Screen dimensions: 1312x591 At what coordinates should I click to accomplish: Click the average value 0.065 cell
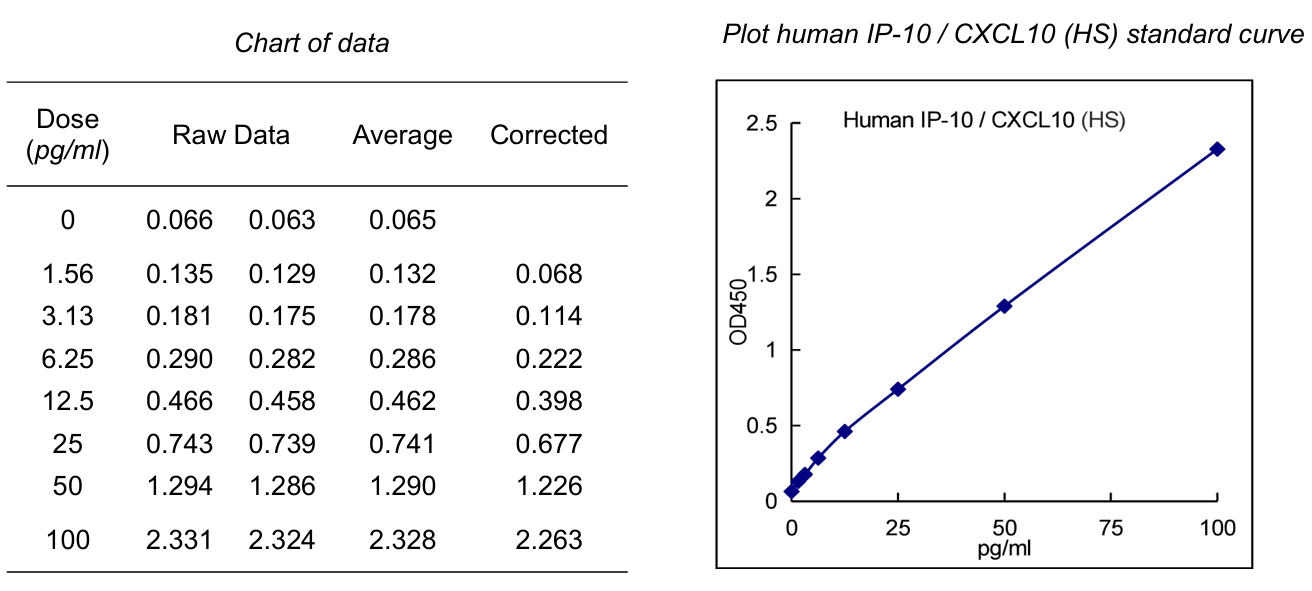coord(403,220)
